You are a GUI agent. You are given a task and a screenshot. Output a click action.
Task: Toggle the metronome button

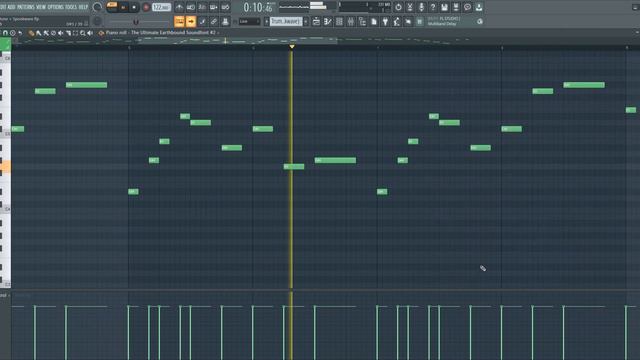point(180,7)
